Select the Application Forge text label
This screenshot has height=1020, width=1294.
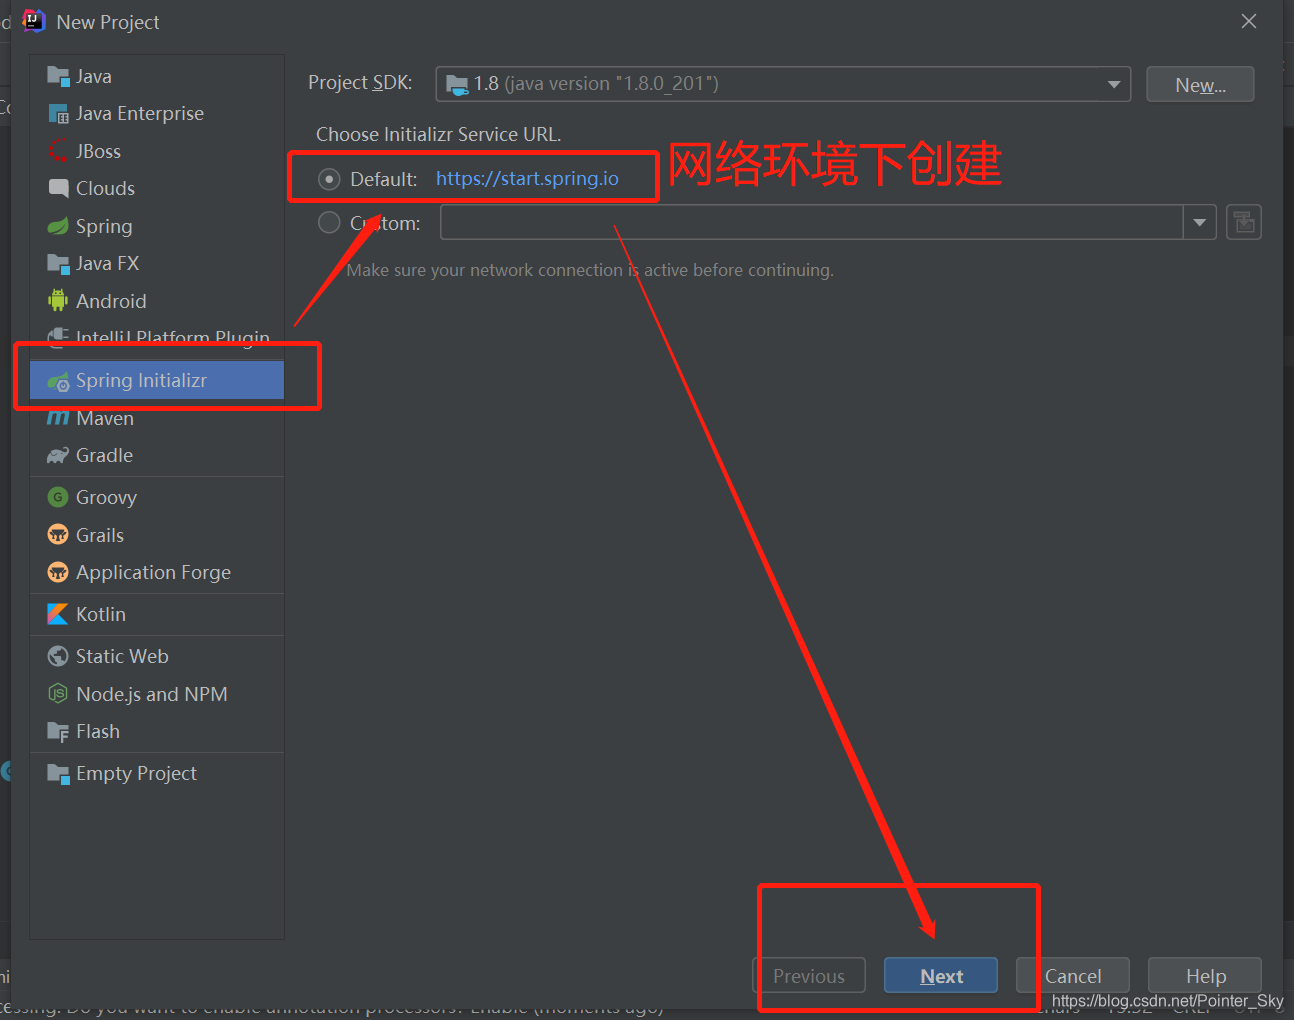pos(153,572)
